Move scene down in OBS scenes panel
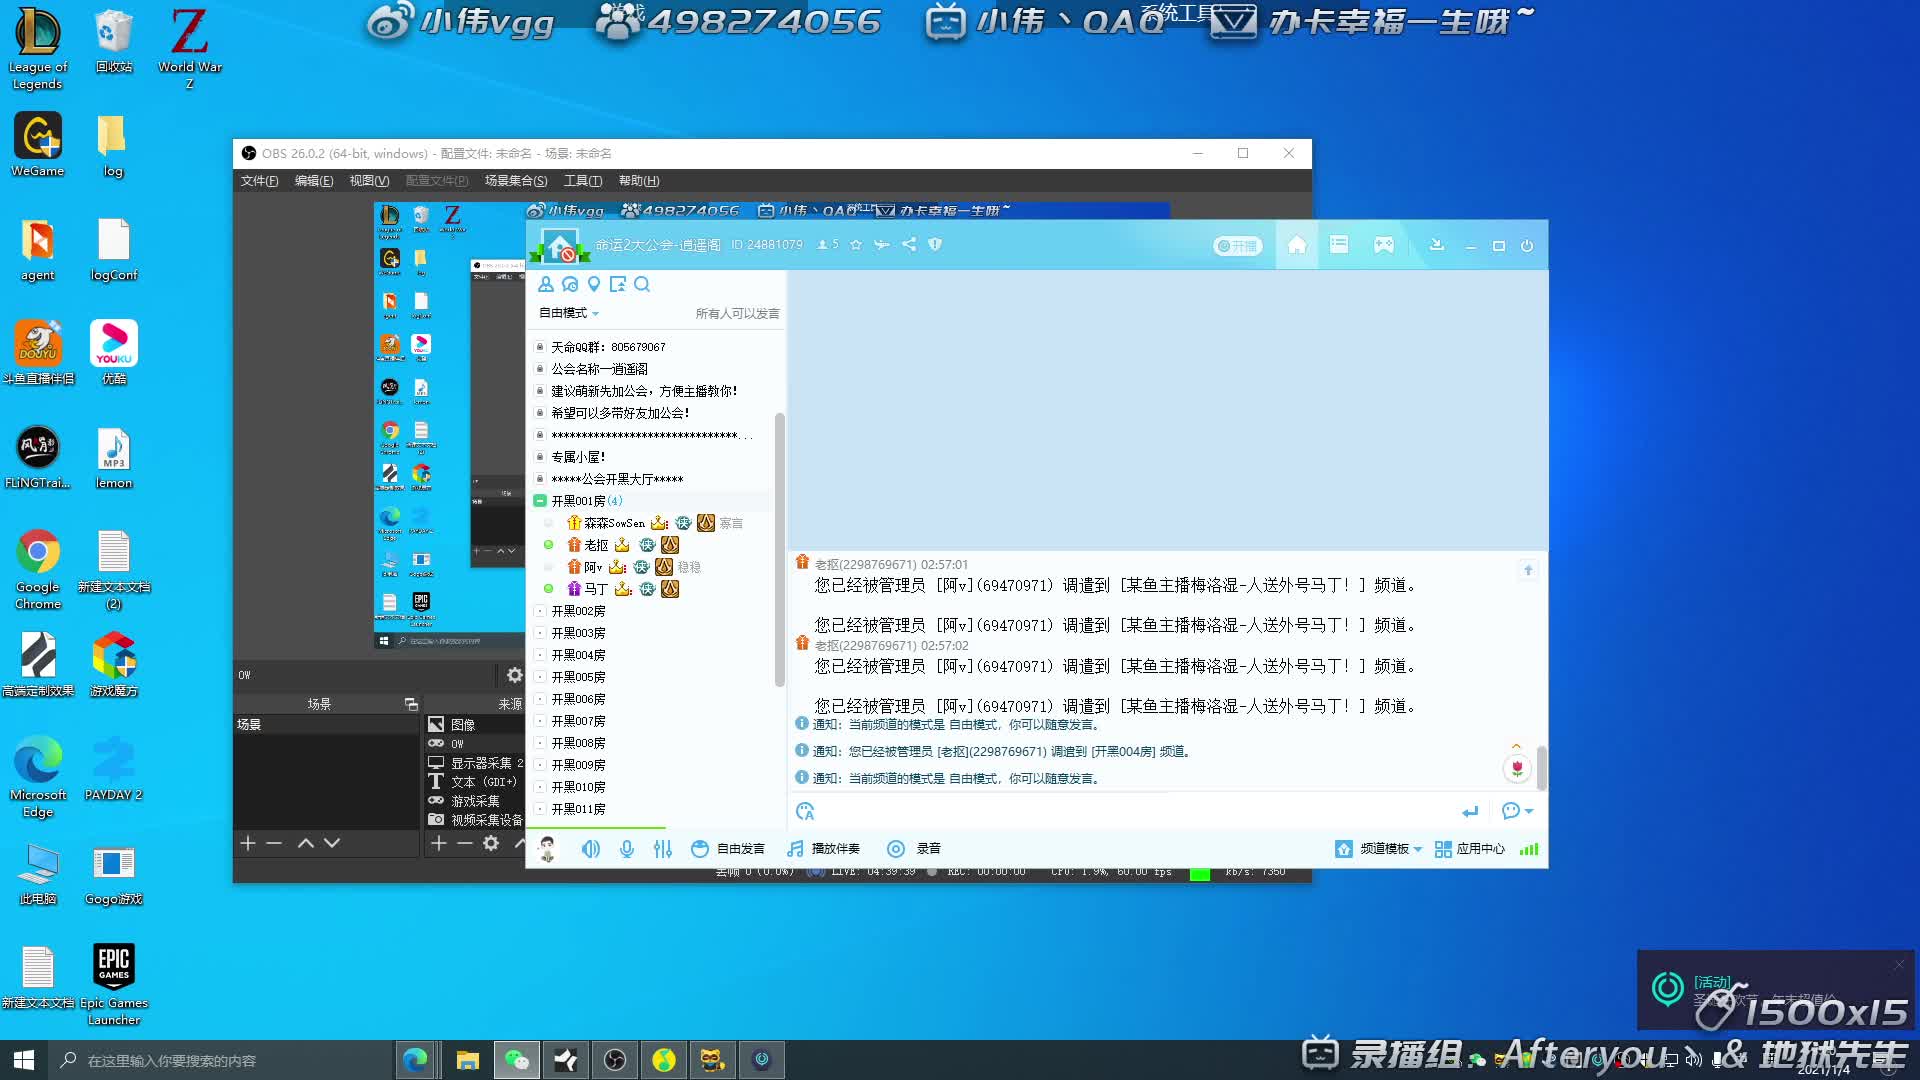The image size is (1920, 1080). tap(332, 843)
